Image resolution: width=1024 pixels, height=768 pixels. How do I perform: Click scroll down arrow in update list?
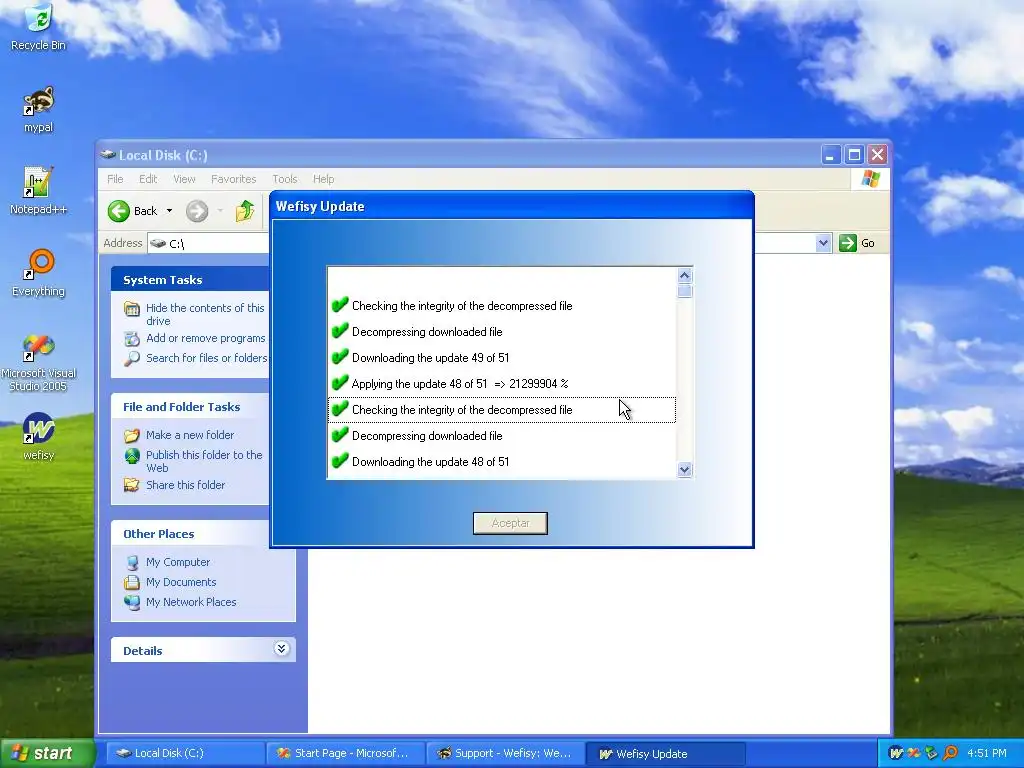pyautogui.click(x=684, y=470)
